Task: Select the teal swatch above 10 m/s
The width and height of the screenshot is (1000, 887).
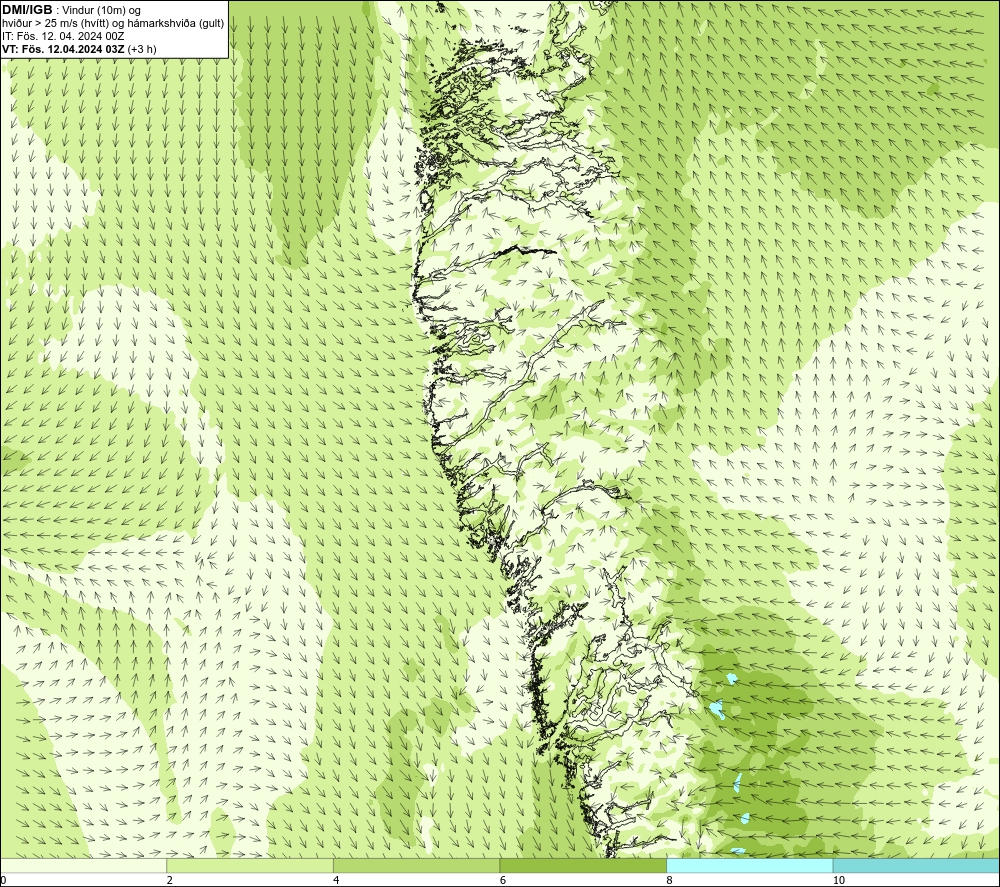Action: pos(916,866)
